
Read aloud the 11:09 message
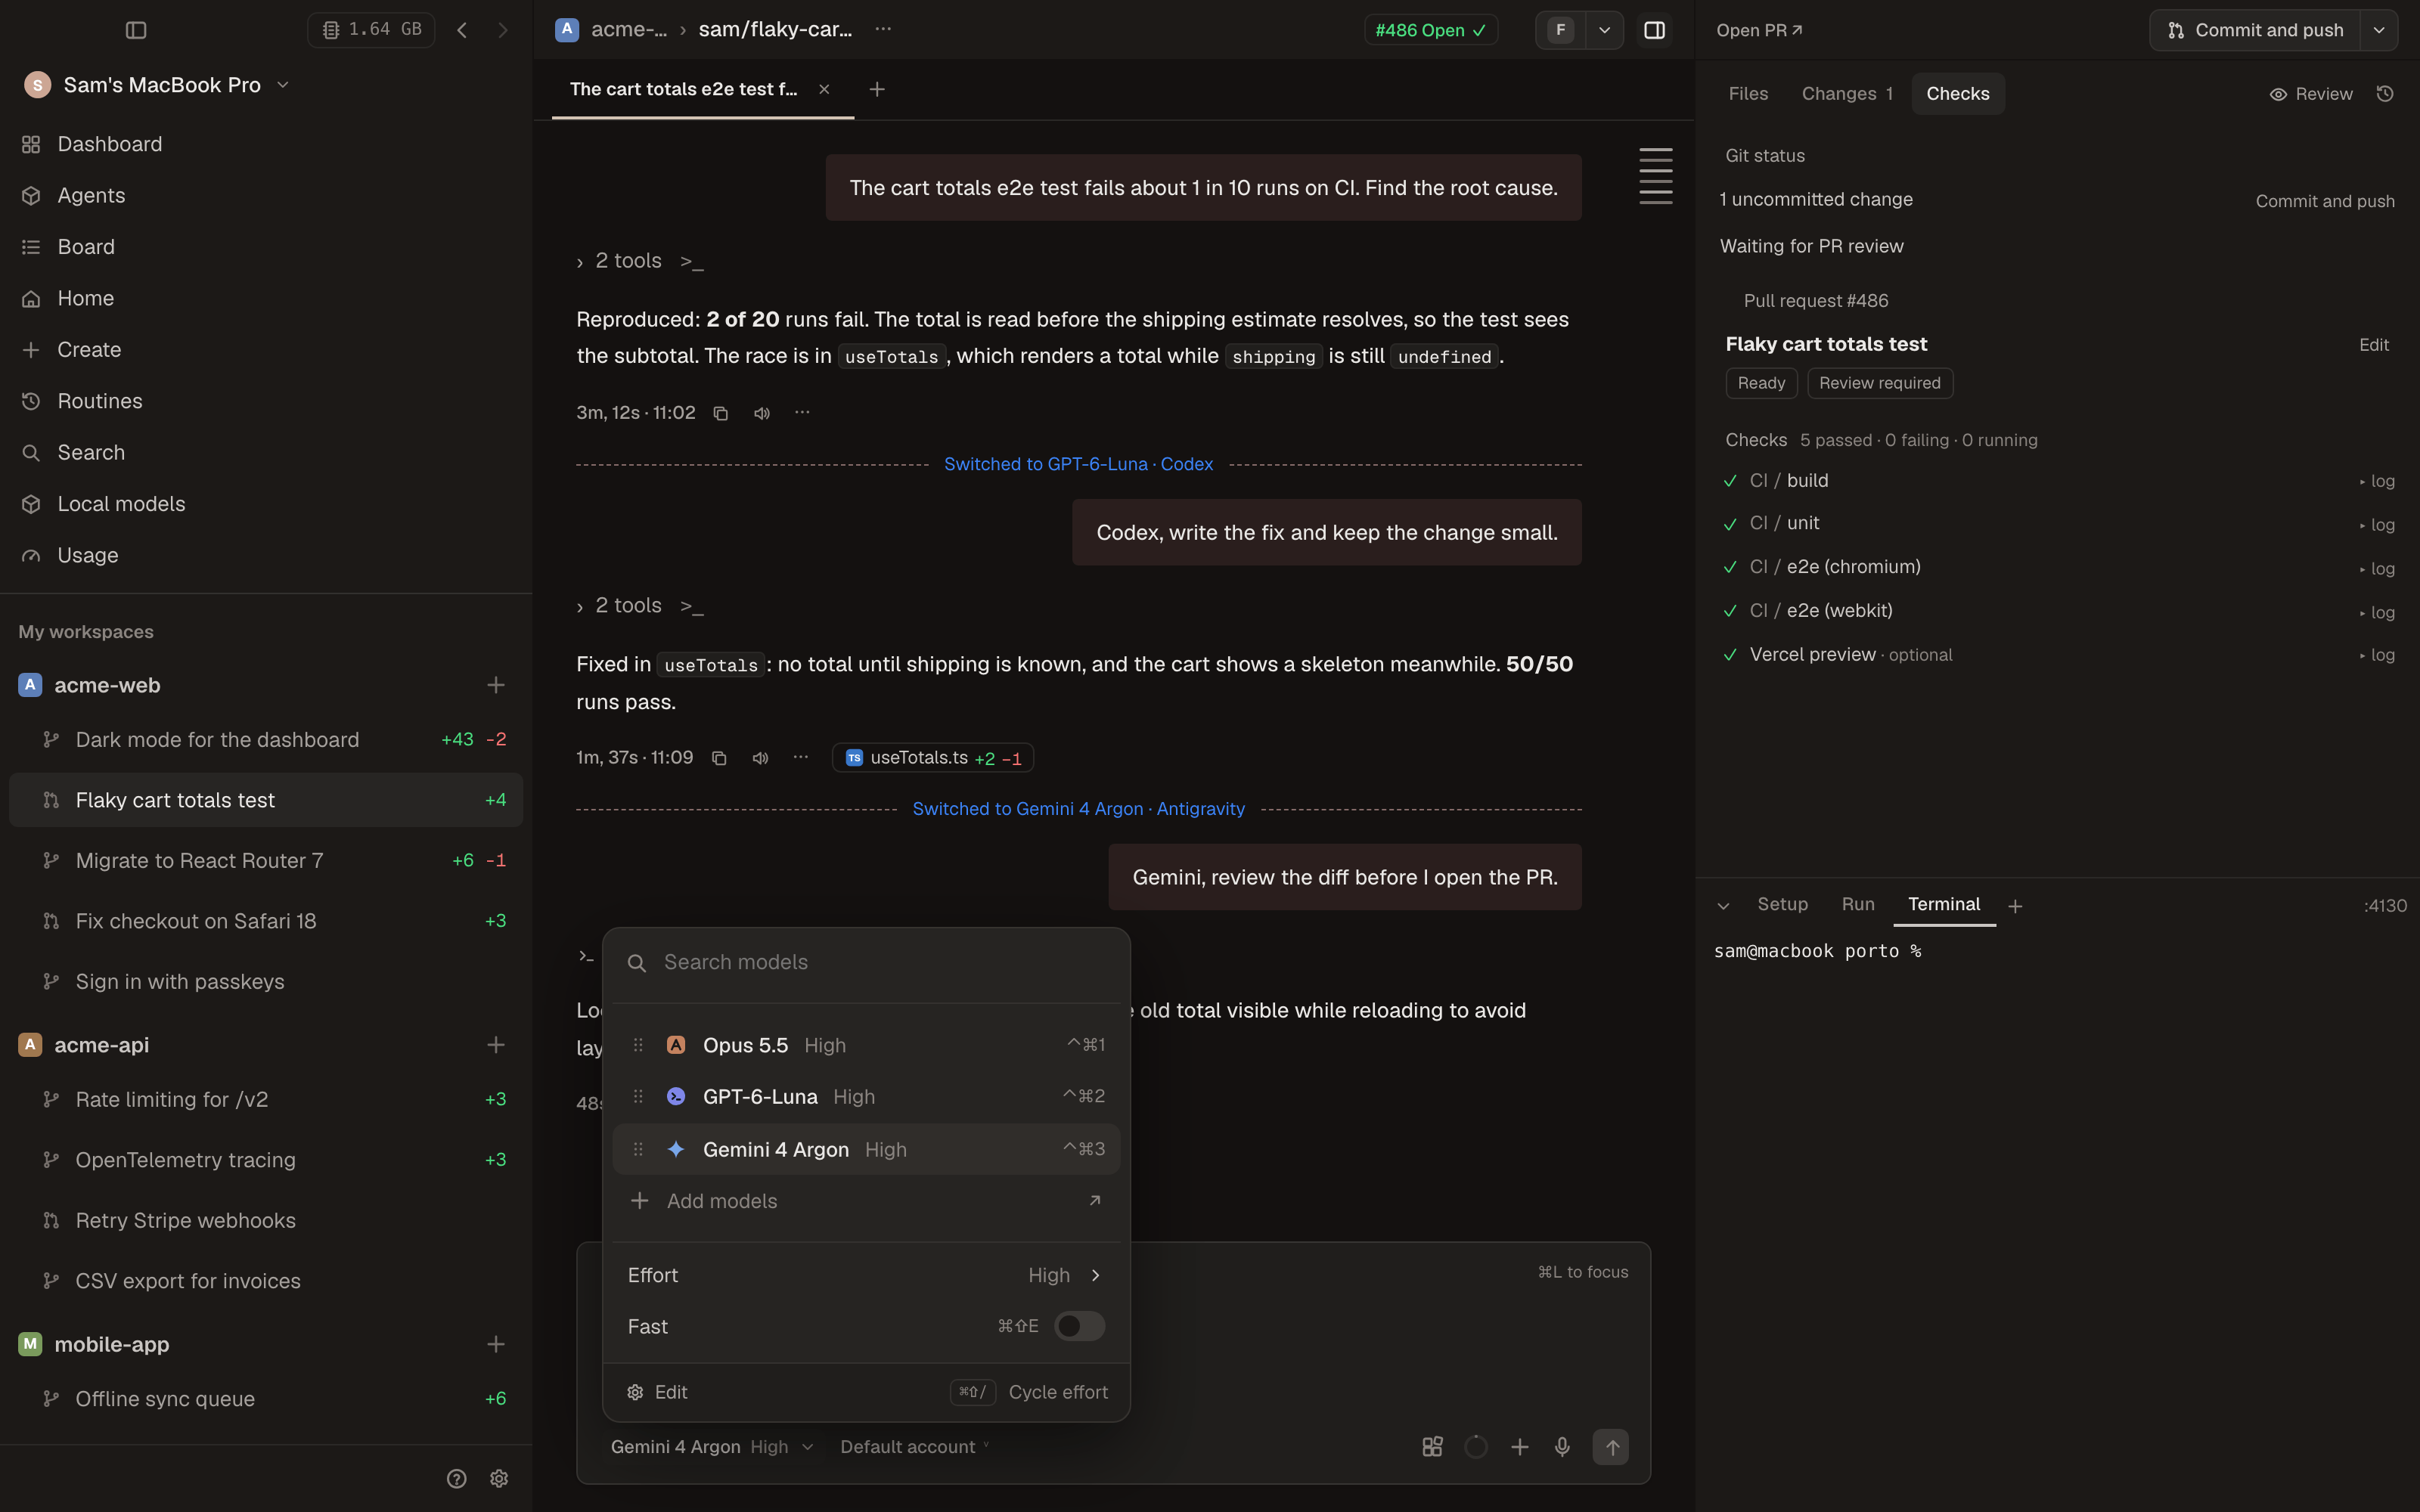point(760,758)
